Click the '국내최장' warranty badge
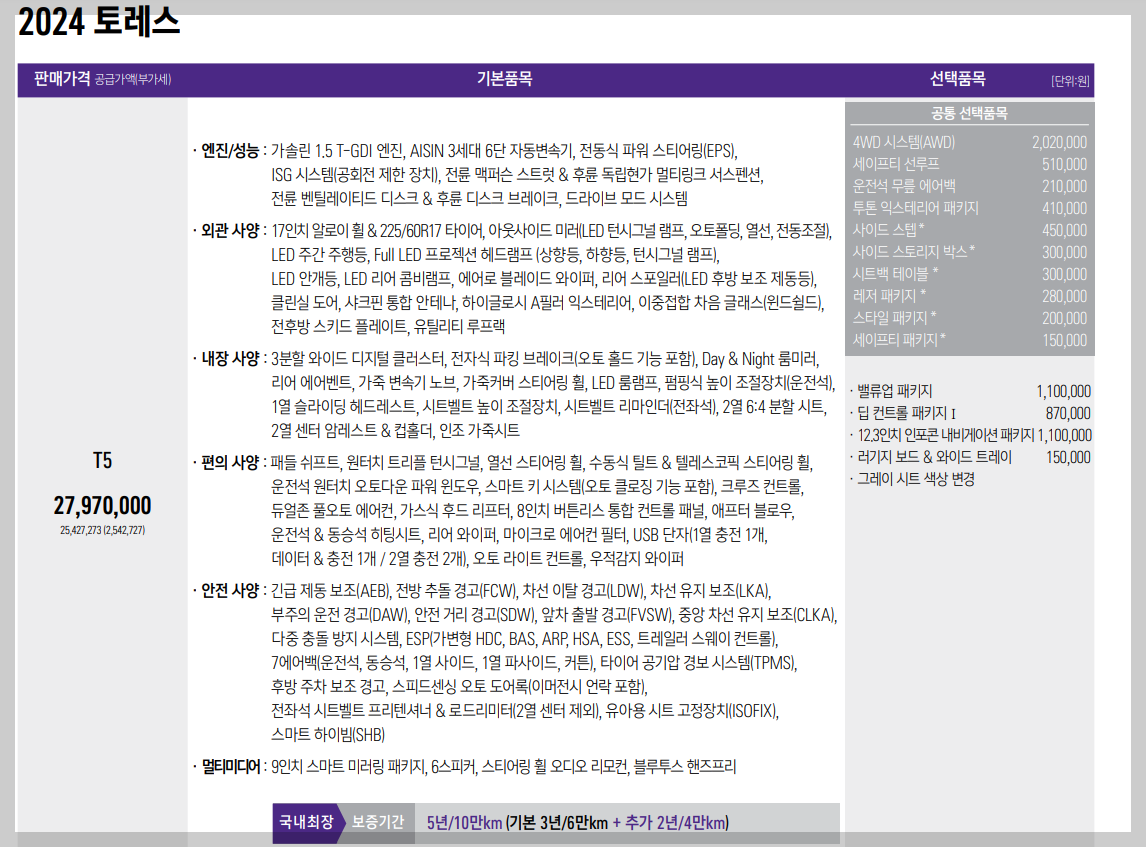 pos(306,821)
